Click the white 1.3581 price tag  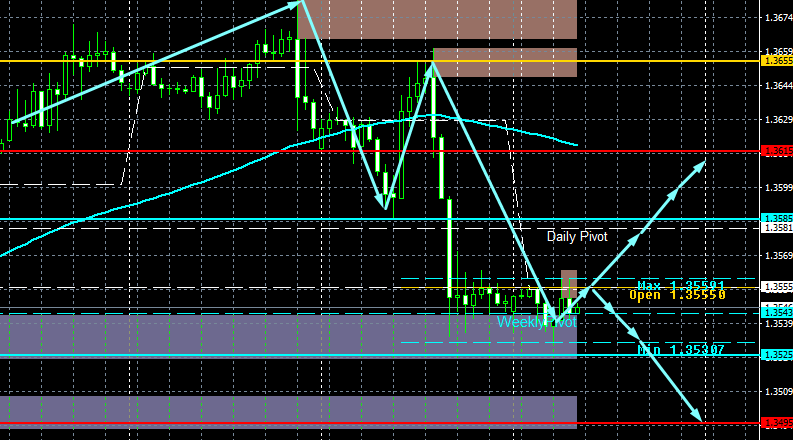point(777,228)
